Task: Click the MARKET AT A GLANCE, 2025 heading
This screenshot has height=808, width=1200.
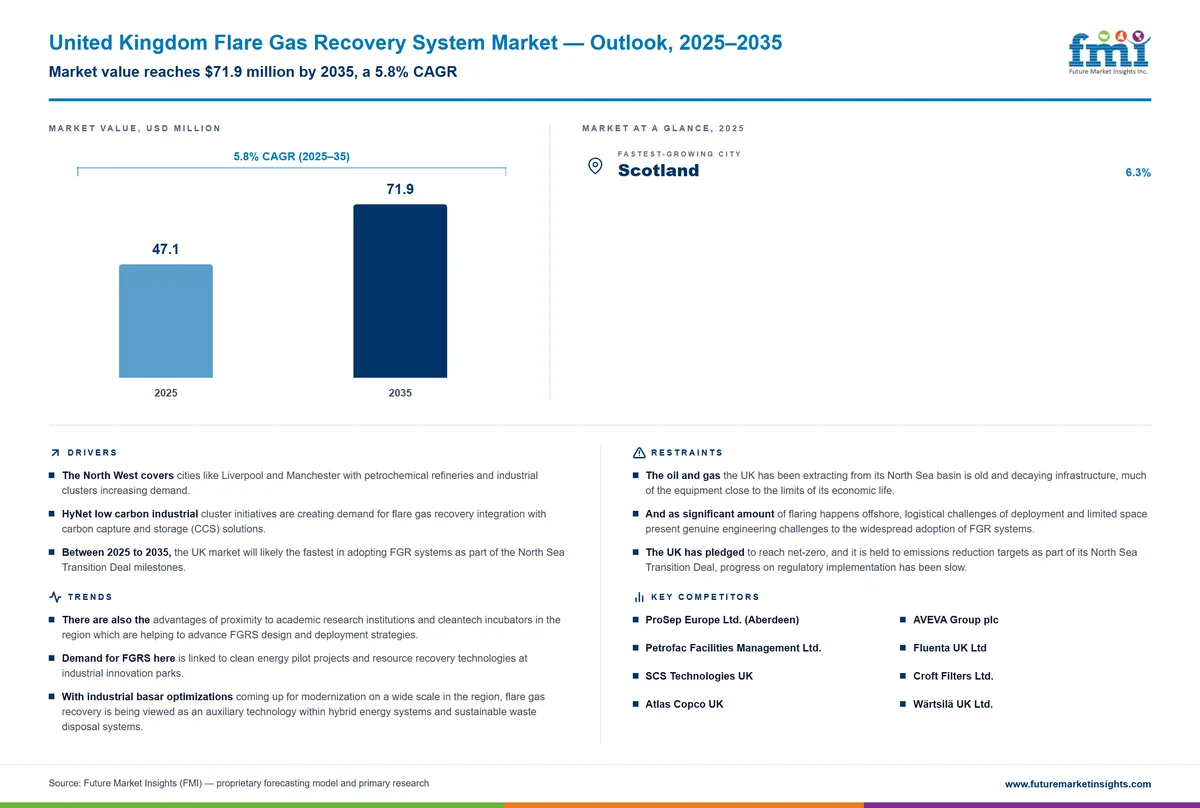Action: [663, 128]
